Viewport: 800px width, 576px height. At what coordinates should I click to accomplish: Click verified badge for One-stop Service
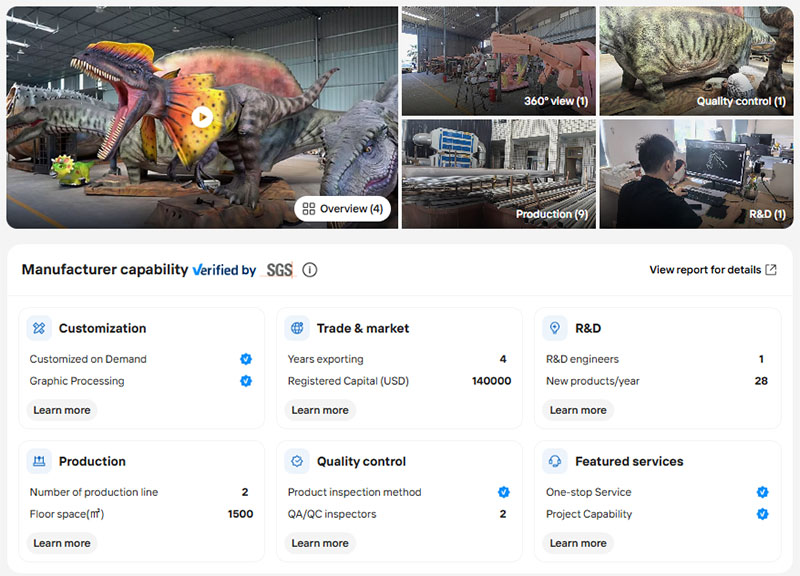pyautogui.click(x=762, y=492)
